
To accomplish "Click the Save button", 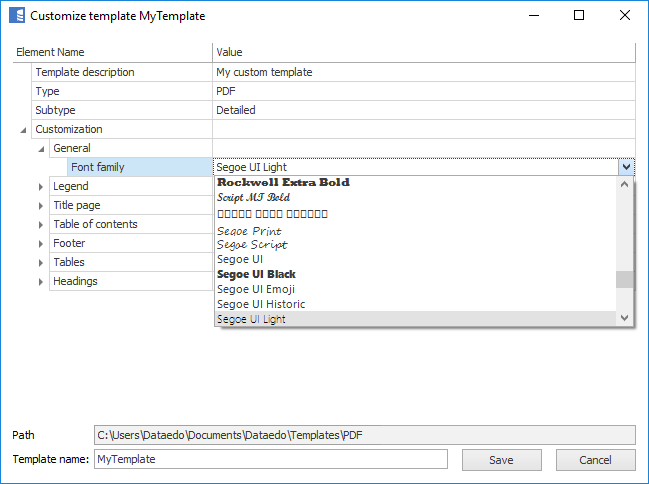I will [x=501, y=460].
